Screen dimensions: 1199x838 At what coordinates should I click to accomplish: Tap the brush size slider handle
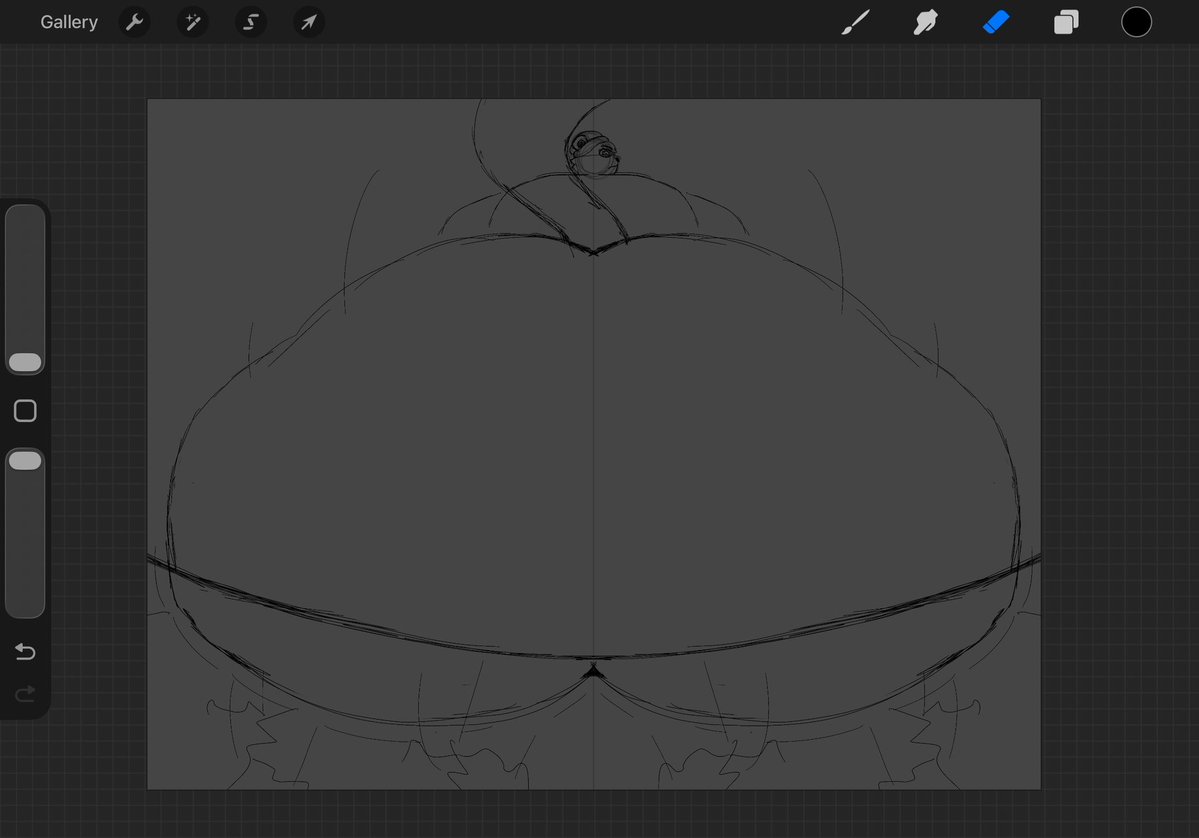[25, 362]
